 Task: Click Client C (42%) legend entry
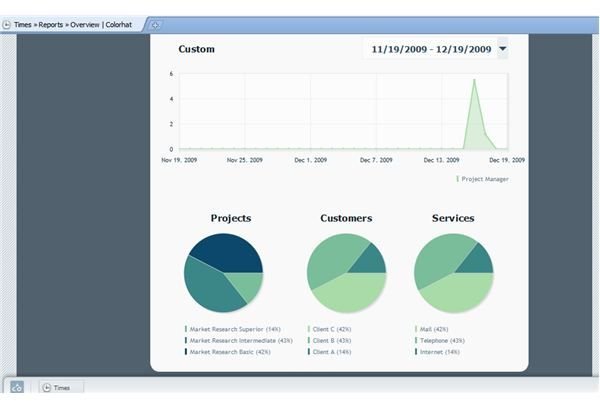click(x=329, y=329)
